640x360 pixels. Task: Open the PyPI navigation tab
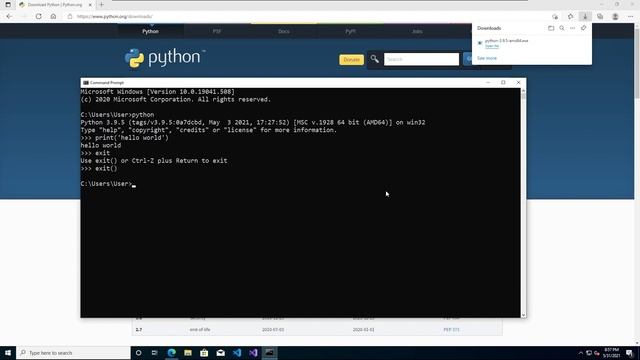(350, 31)
